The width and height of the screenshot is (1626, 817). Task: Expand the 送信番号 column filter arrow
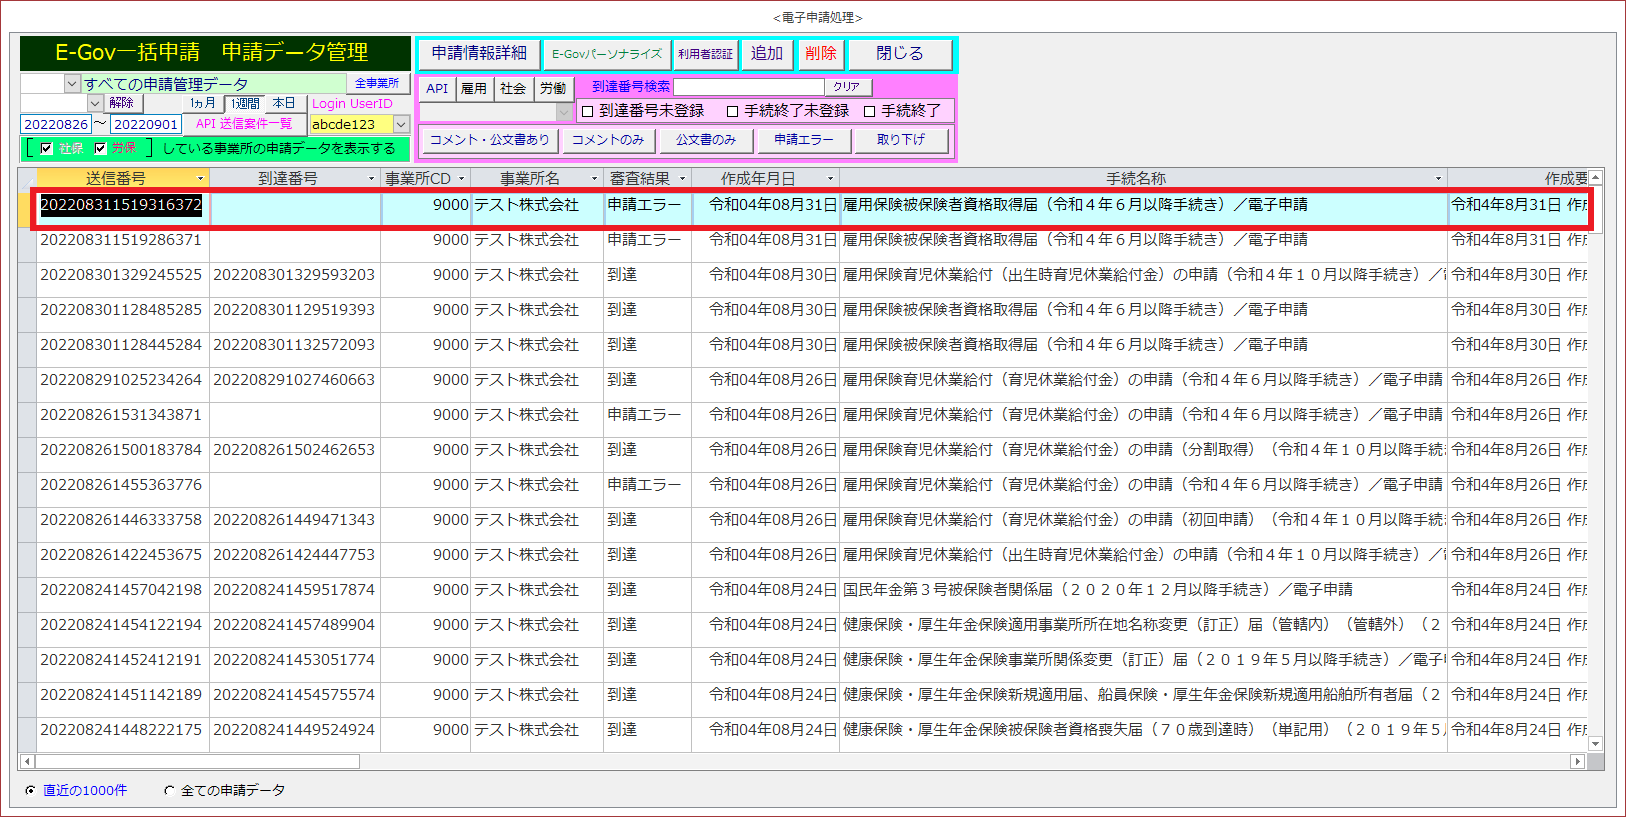[x=200, y=179]
